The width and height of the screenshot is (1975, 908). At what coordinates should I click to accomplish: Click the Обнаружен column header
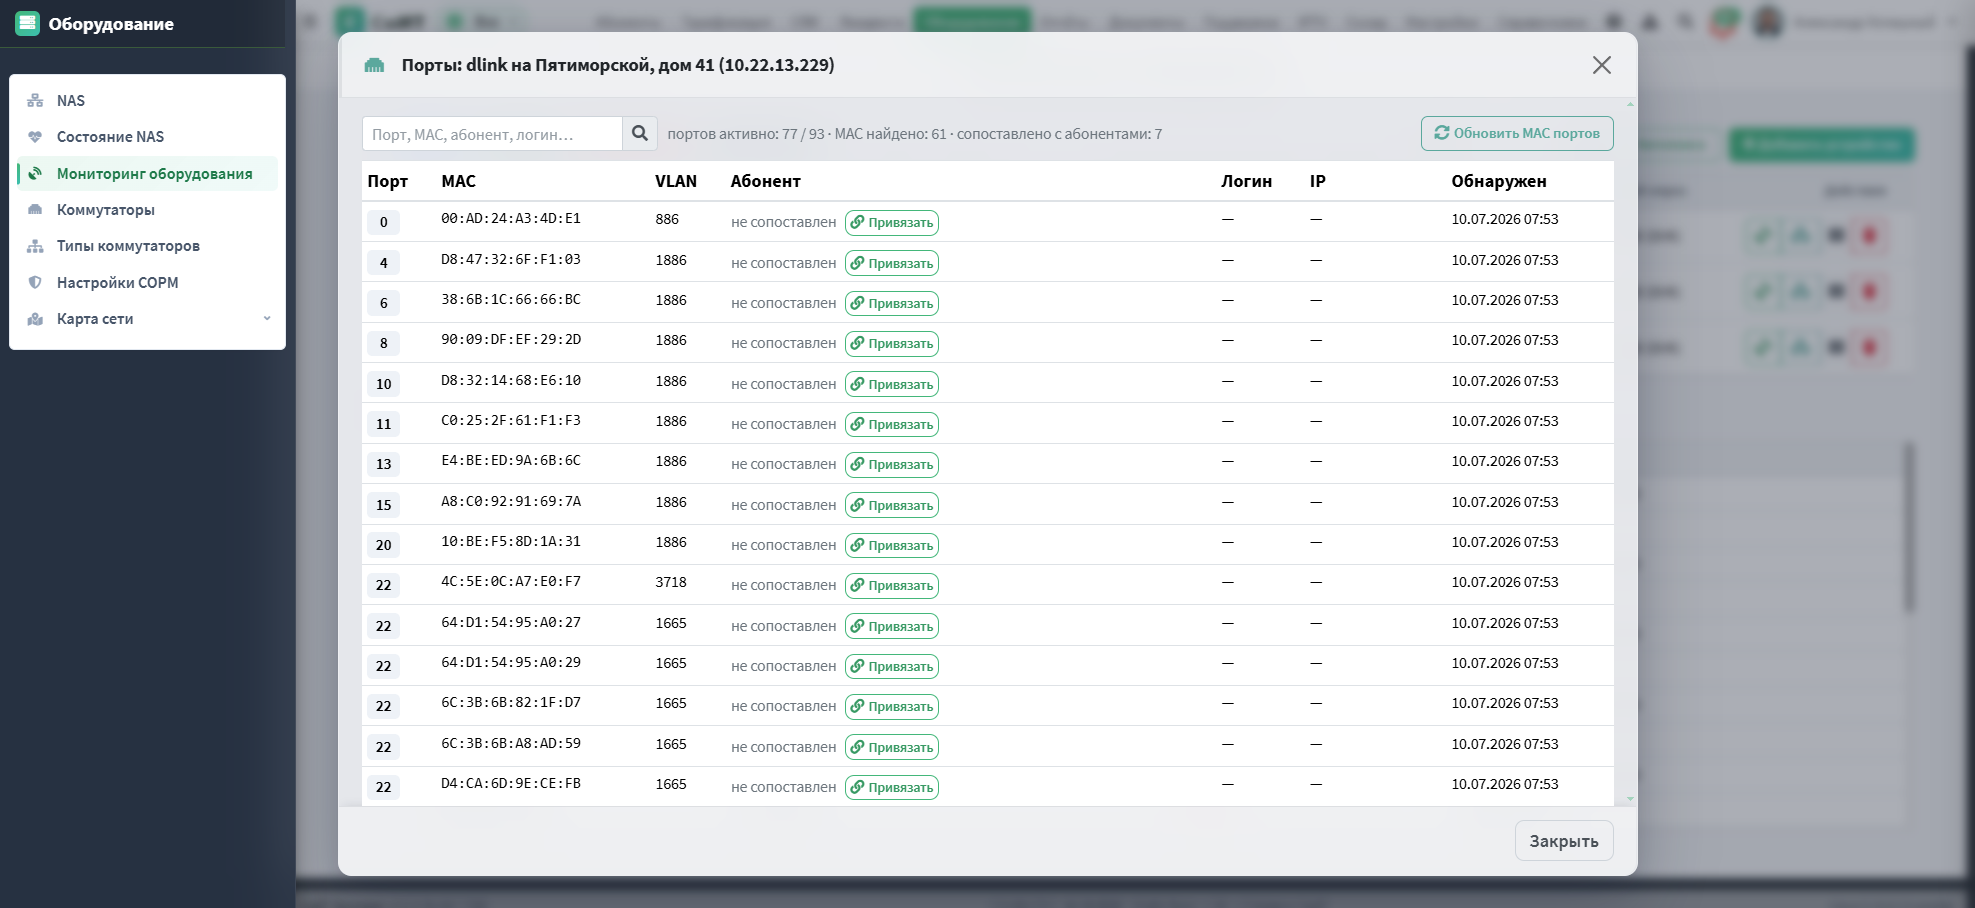[x=1499, y=181]
